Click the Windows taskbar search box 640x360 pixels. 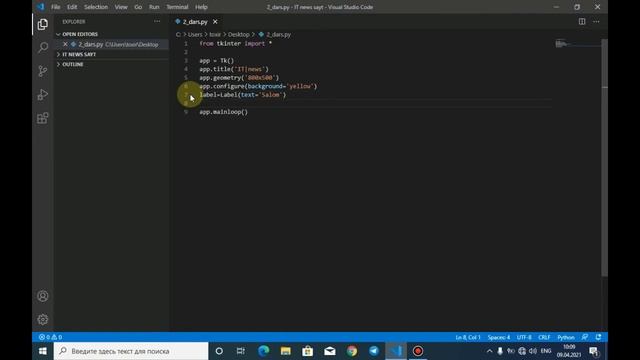click(131, 351)
